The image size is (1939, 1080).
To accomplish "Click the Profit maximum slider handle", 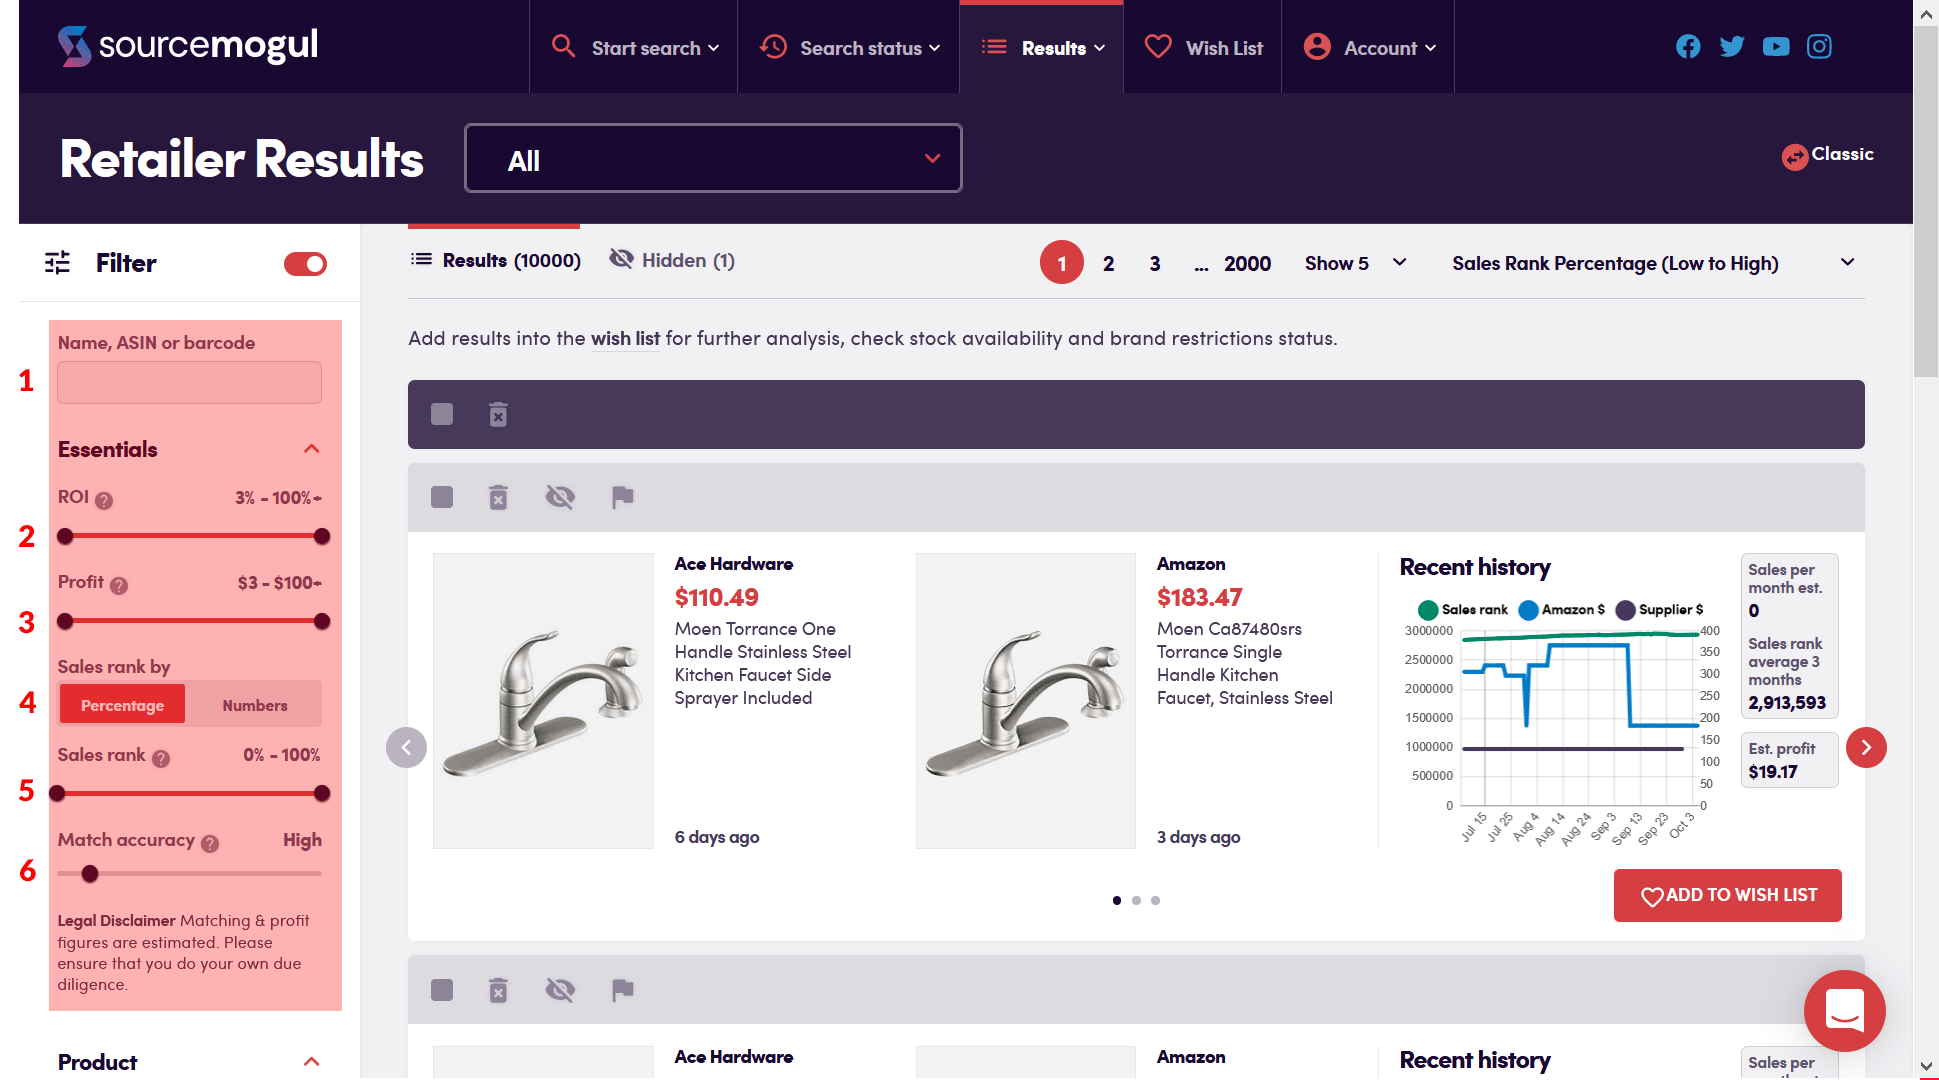I will [321, 621].
